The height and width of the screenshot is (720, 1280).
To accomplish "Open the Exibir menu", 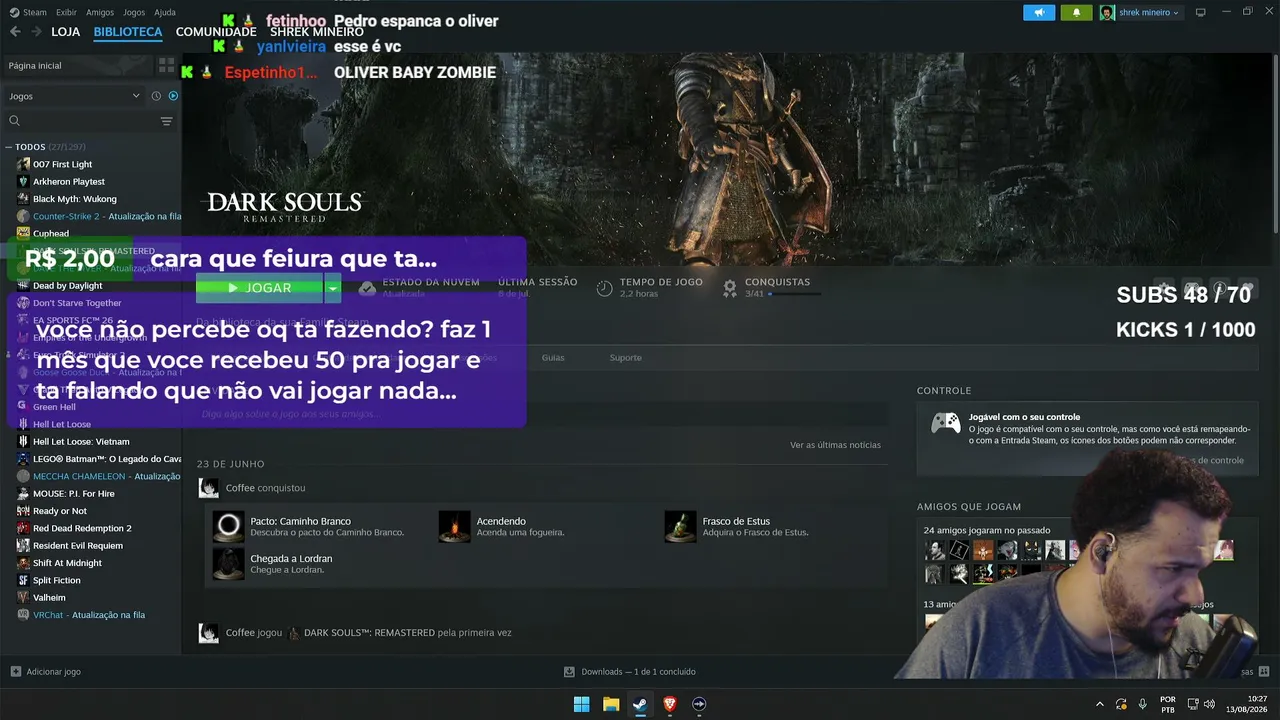I will pyautogui.click(x=66, y=12).
